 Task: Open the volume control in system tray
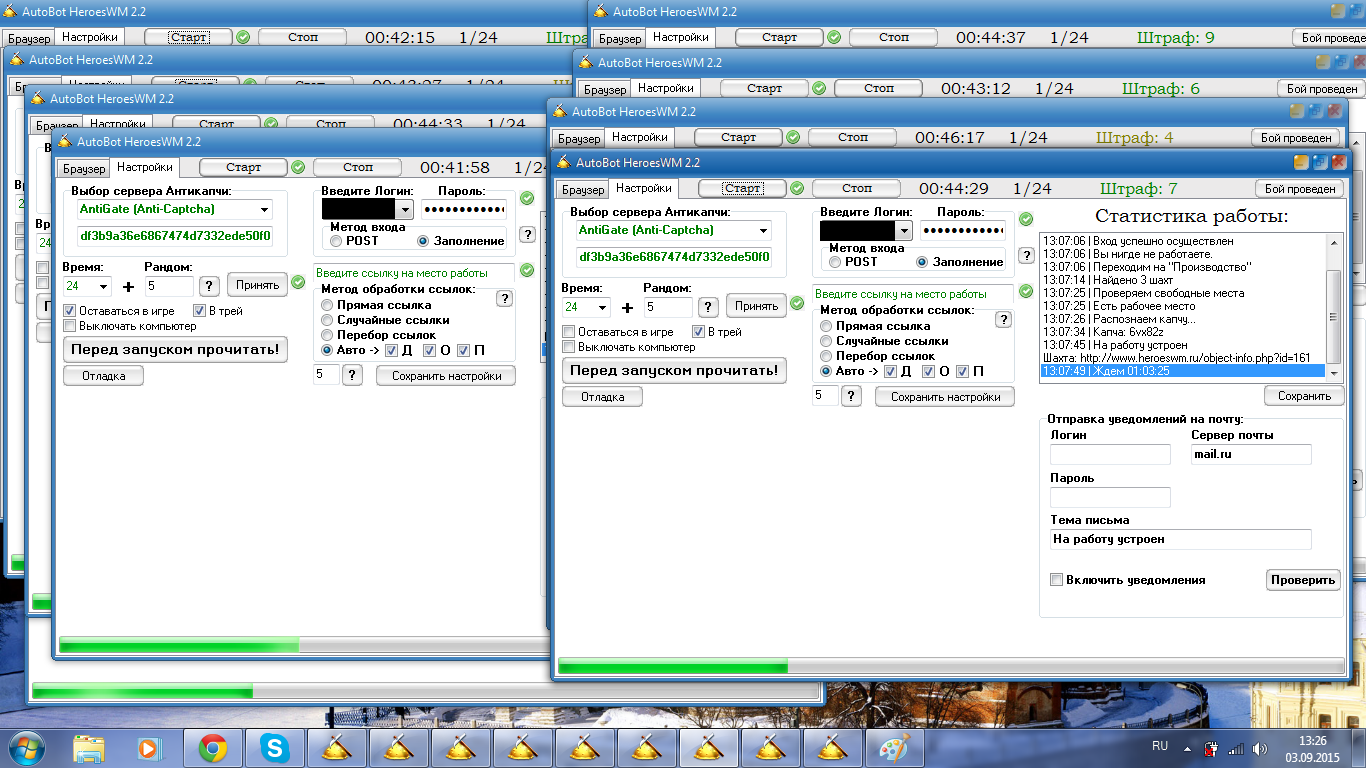pos(1258,748)
